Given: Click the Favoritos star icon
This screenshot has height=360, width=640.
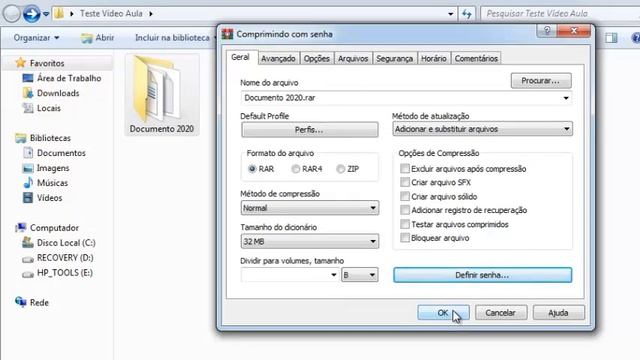Looking at the screenshot, I should [20, 63].
